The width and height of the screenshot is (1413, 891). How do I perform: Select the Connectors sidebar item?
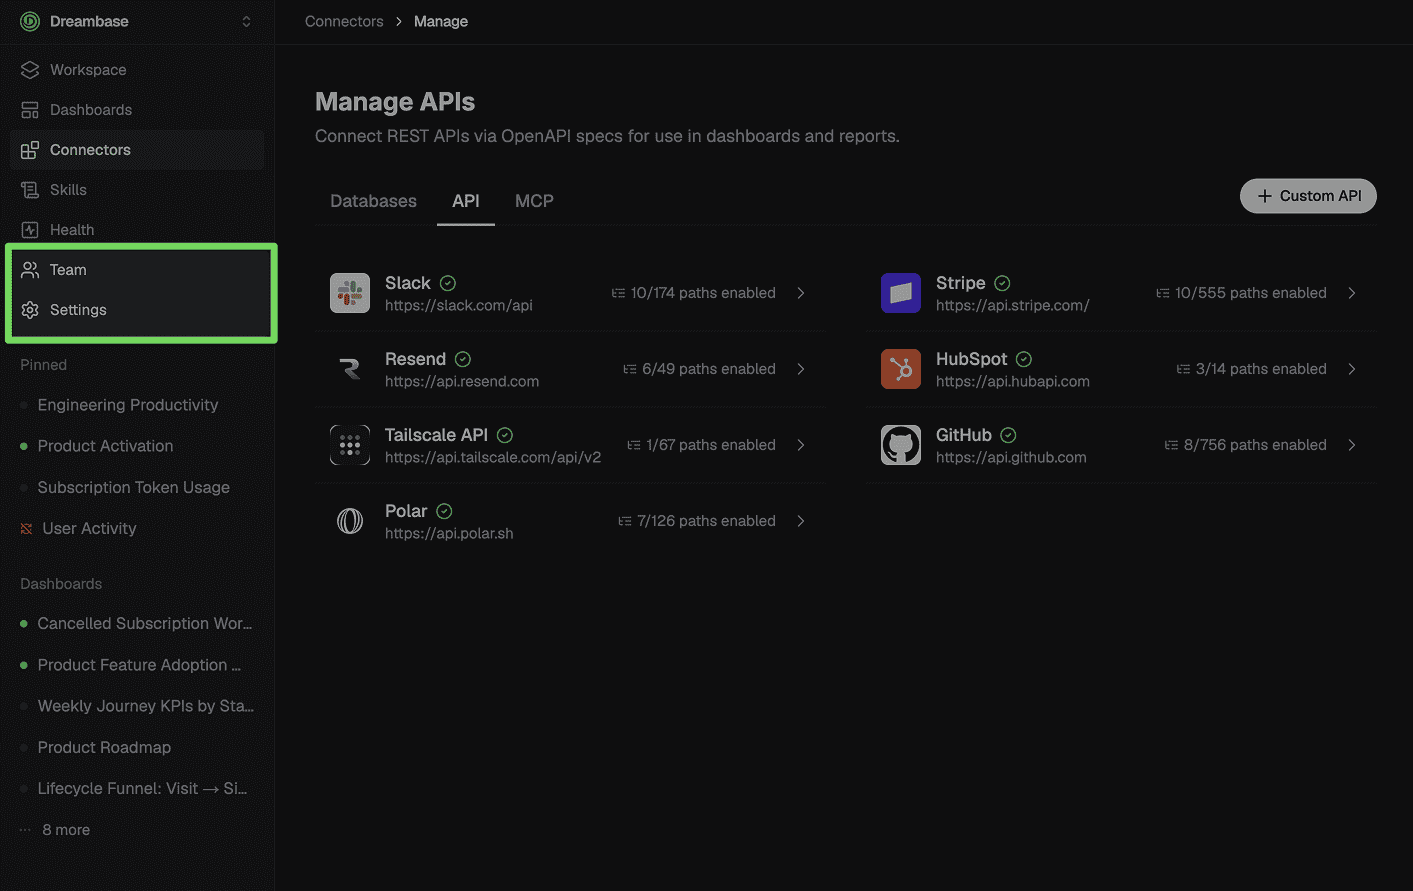point(137,150)
